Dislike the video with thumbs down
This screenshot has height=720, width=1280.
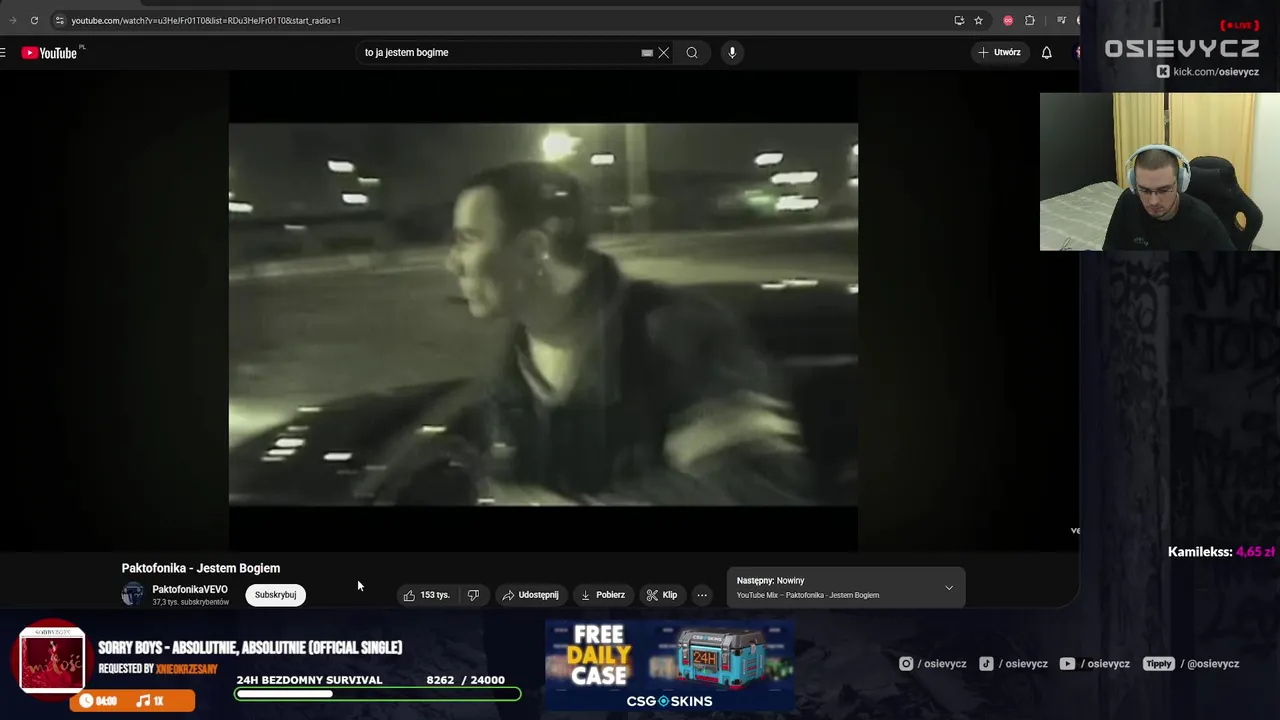473,595
